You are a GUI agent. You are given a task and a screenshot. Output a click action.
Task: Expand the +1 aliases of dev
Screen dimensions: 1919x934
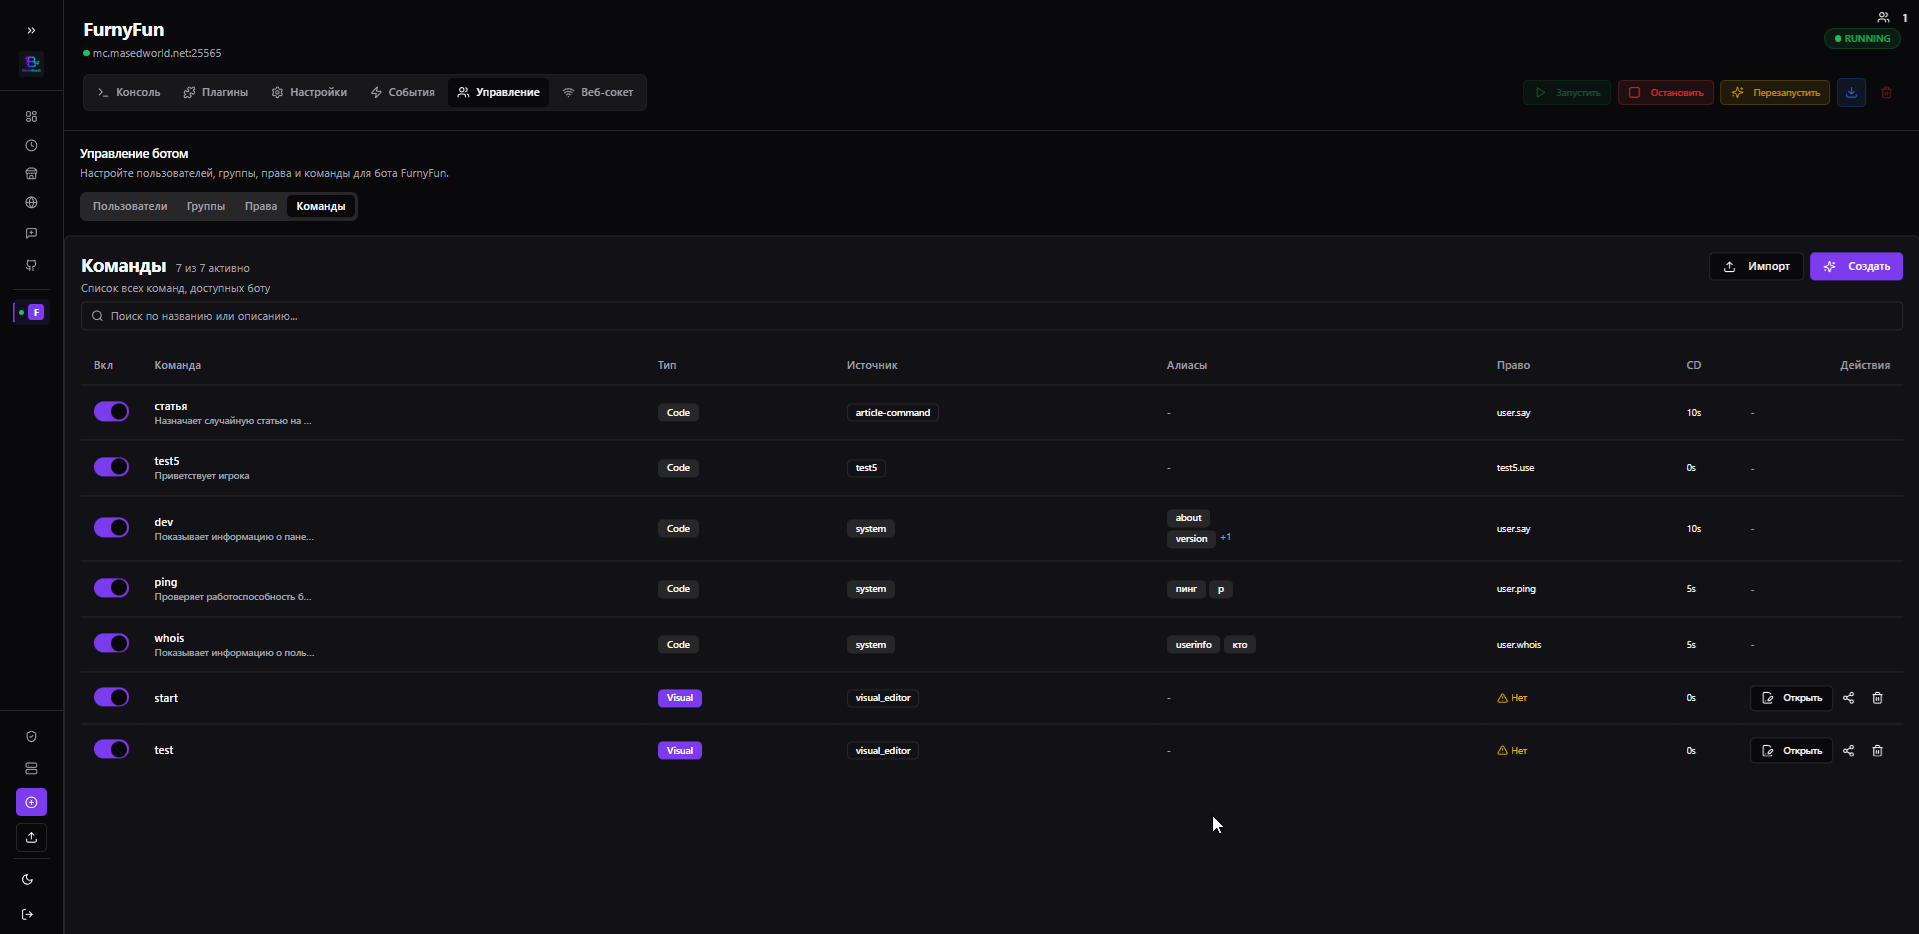[x=1225, y=538]
